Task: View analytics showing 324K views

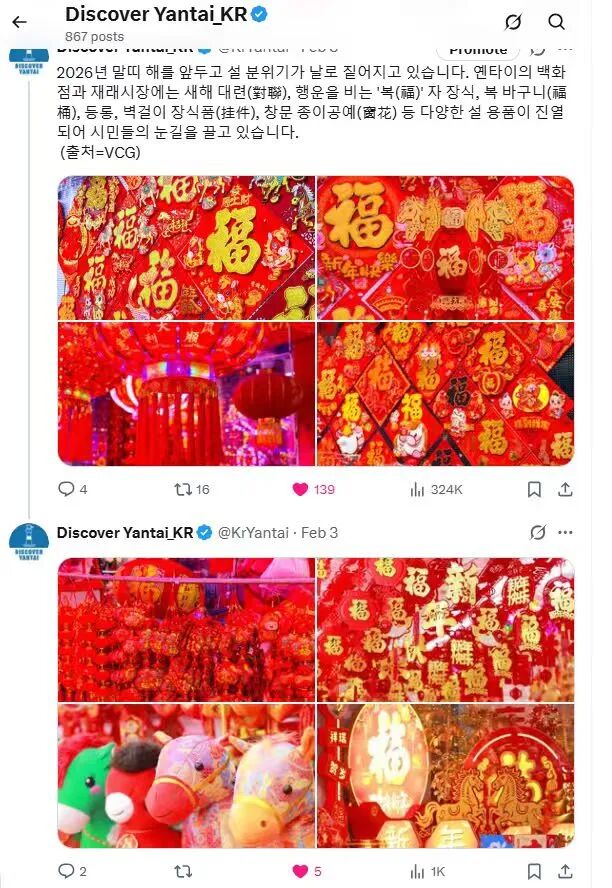Action: point(436,489)
